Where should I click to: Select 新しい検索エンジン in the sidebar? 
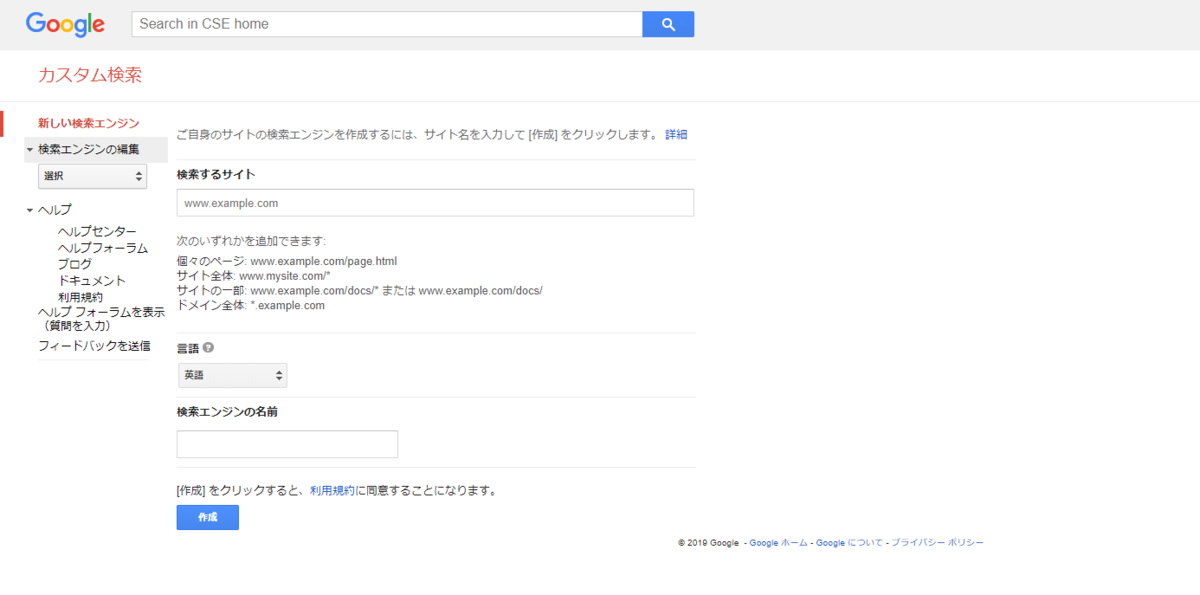[89, 123]
